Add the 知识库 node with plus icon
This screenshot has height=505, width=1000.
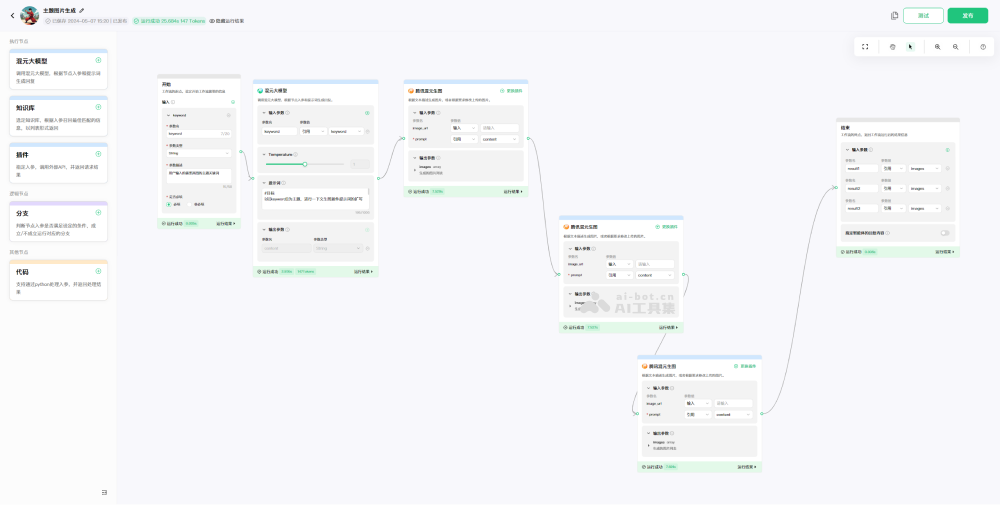pos(98,107)
